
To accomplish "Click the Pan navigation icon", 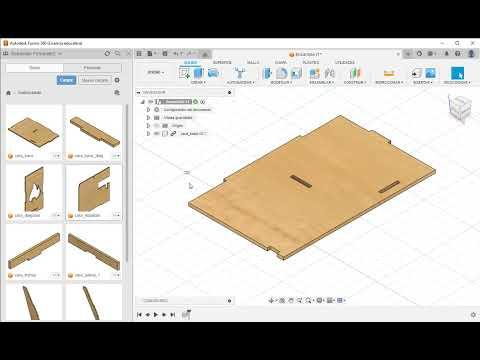I will coord(290,300).
